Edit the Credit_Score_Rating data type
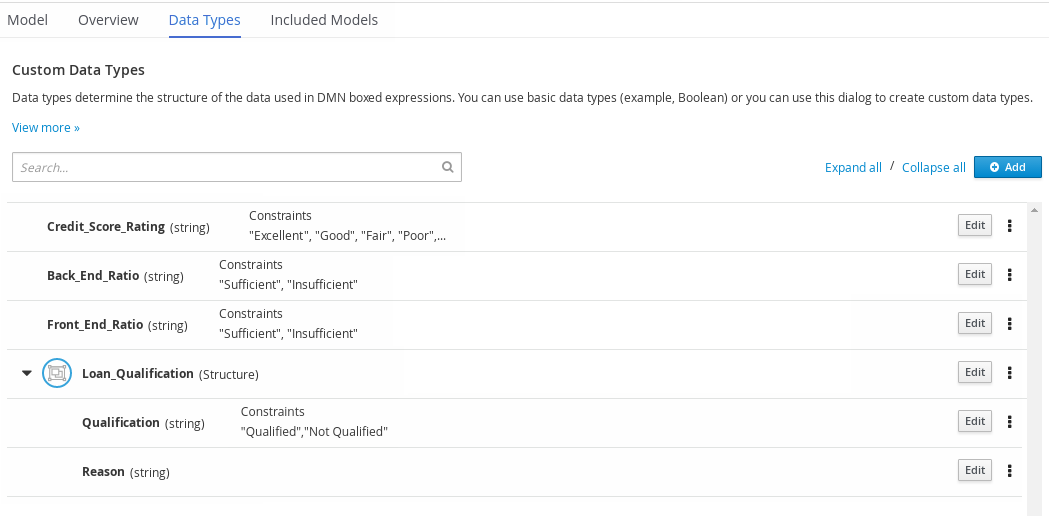Viewport: 1049px width, 516px height. click(x=974, y=226)
